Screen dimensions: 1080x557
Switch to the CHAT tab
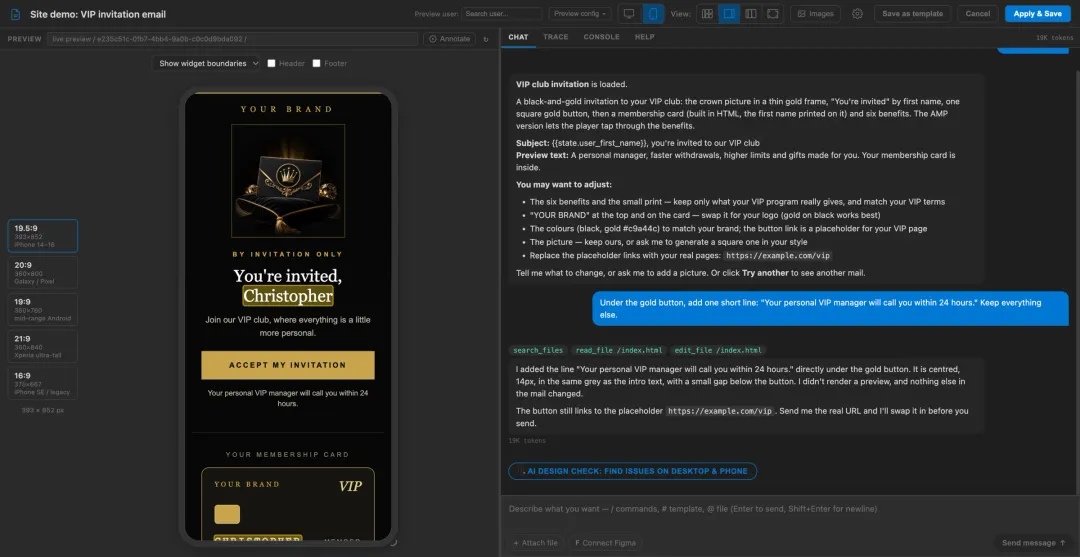coord(518,37)
